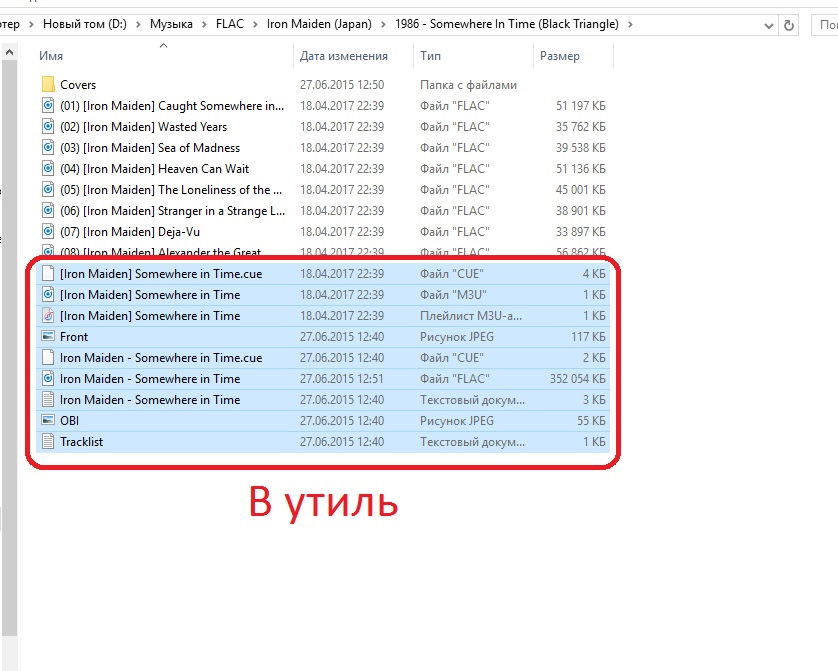The width and height of the screenshot is (838, 671).
Task: Click the date 27.06.2015 12:50
Action: point(342,85)
